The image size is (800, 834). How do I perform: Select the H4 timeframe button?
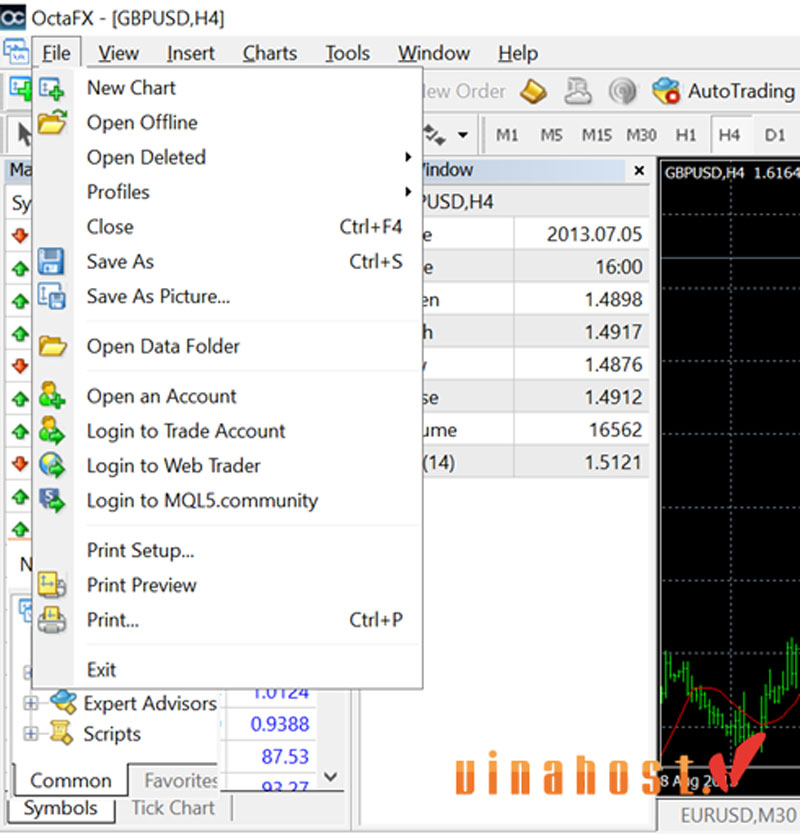[x=729, y=135]
